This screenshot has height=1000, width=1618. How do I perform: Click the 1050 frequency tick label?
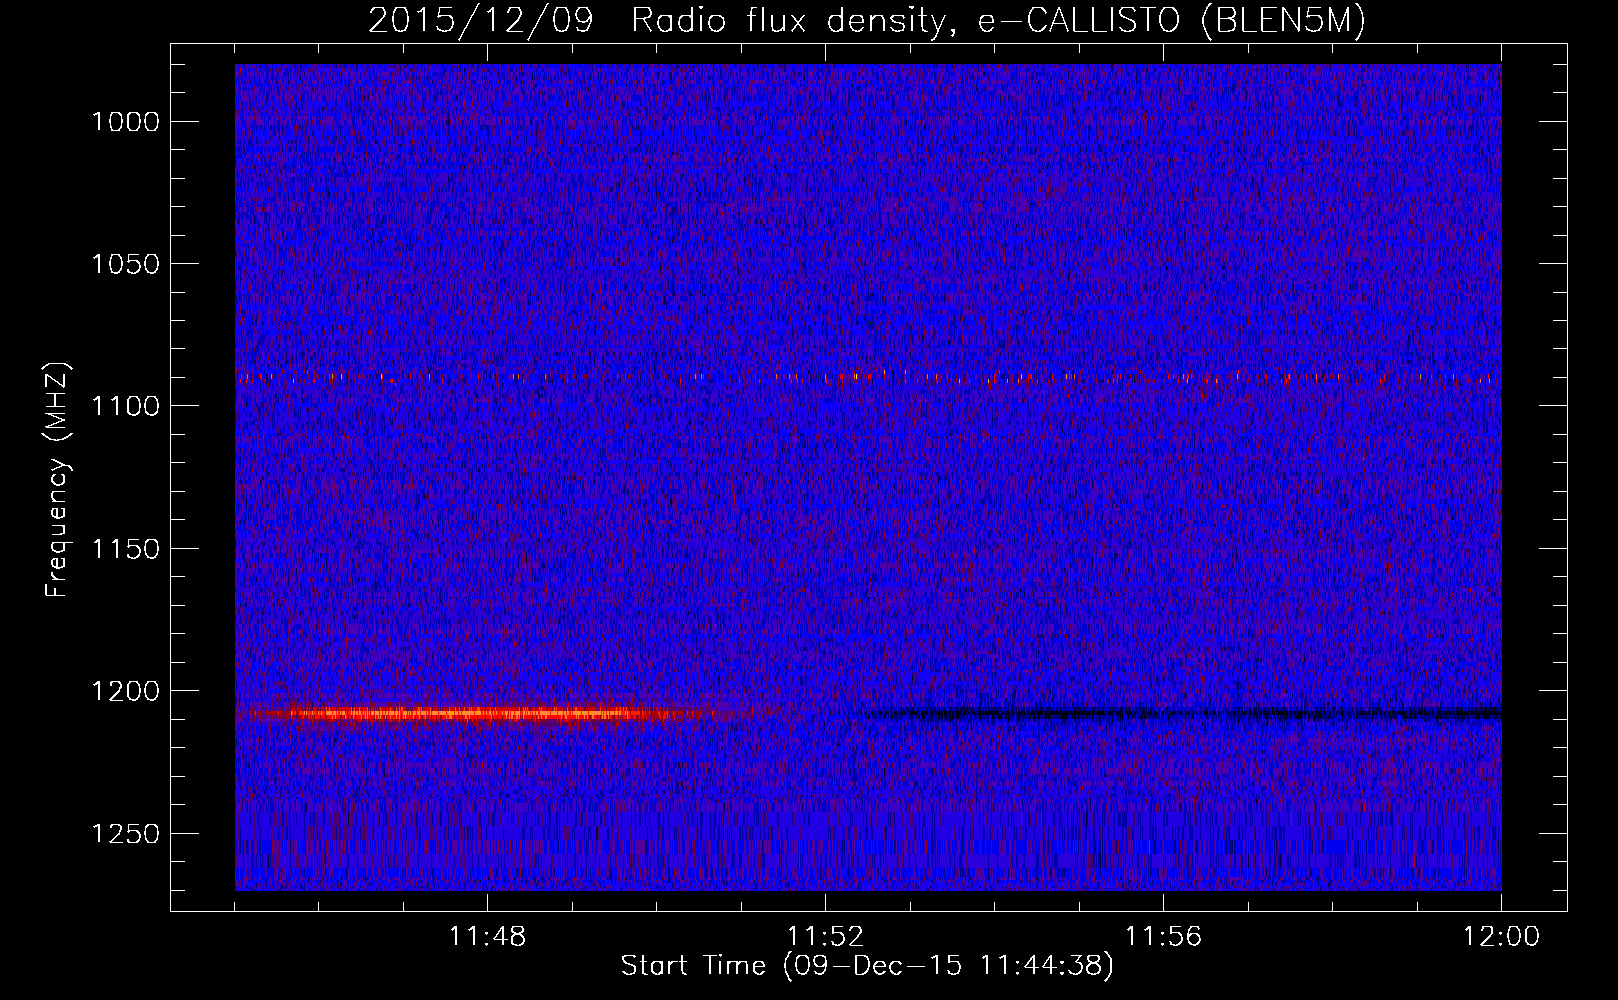click(125, 264)
